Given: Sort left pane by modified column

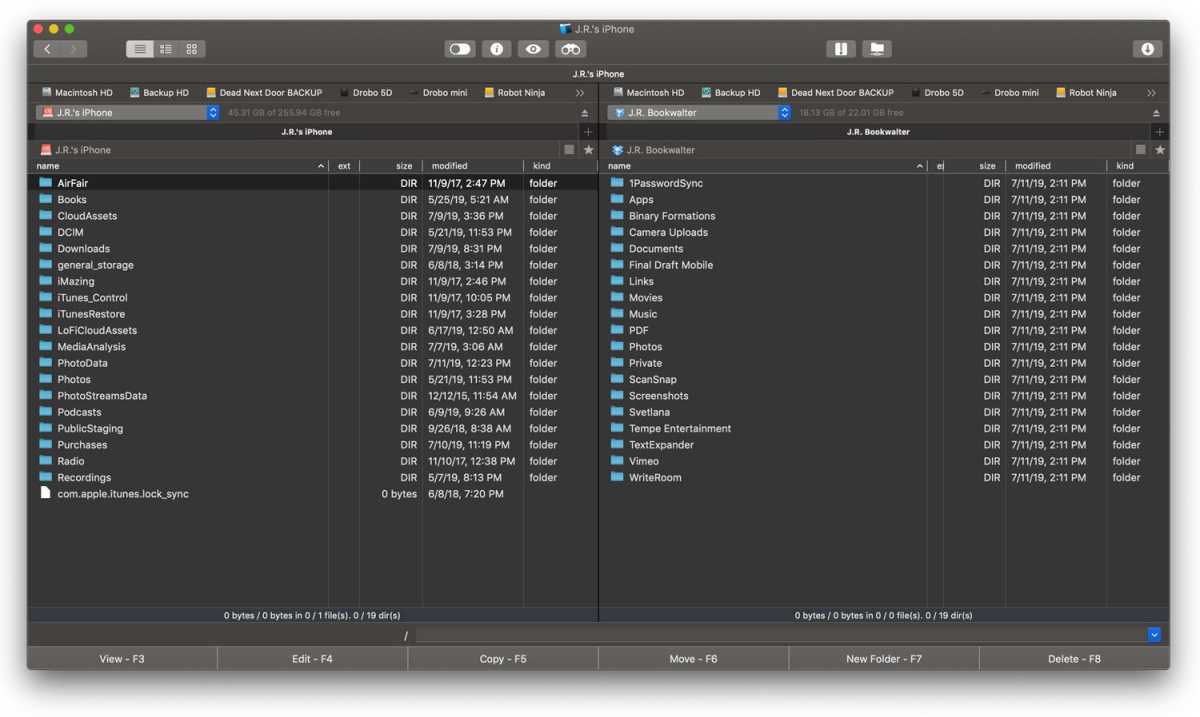Looking at the screenshot, I should 473,166.
